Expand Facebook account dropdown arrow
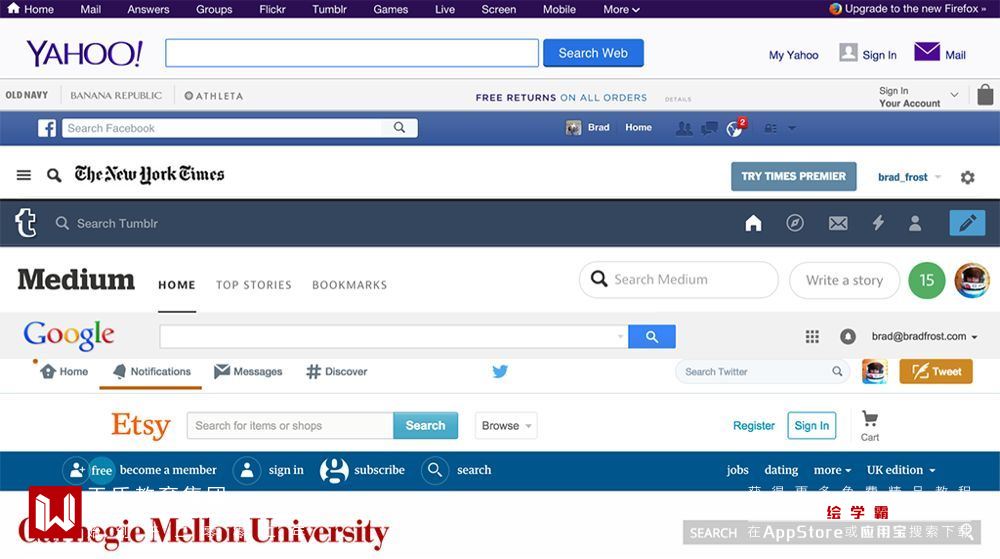 tap(791, 128)
